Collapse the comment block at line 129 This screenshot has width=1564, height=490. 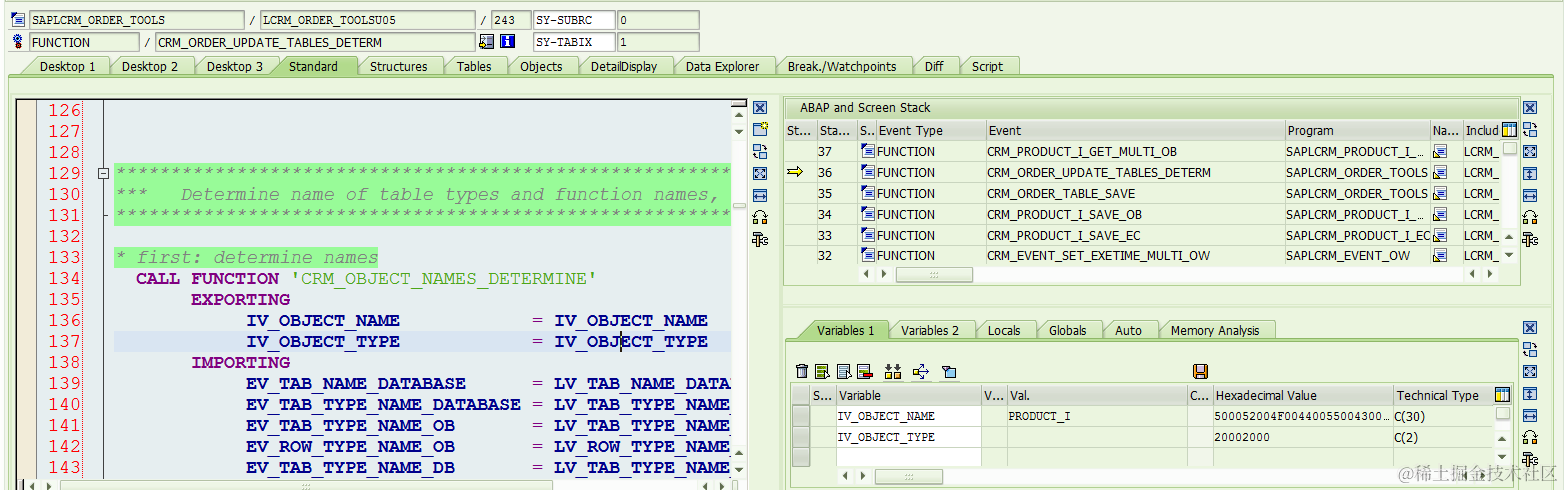(102, 173)
